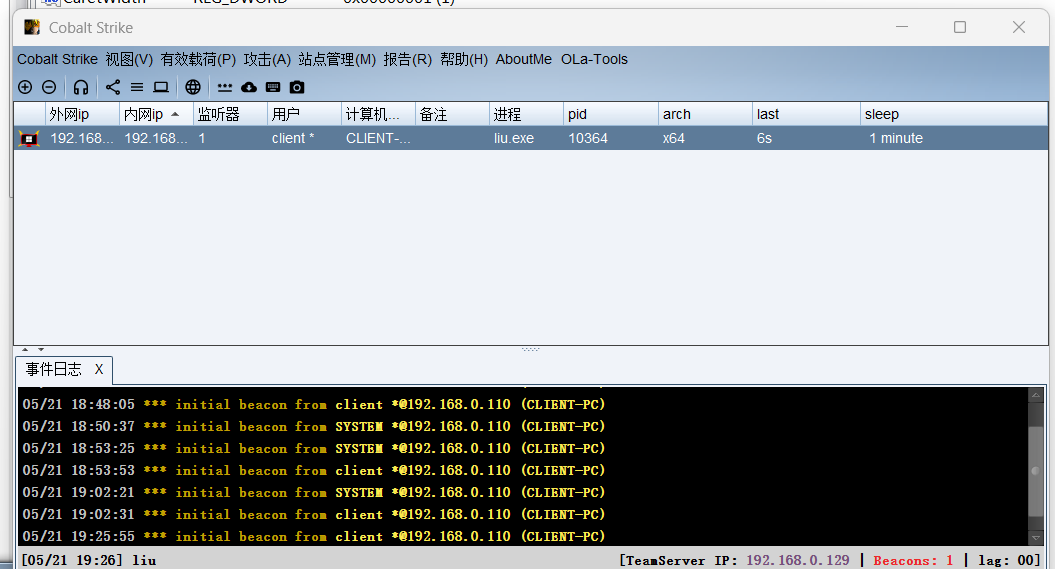Sort by the 备注 column header
Screen dimensions: 1055x569
click(452, 114)
